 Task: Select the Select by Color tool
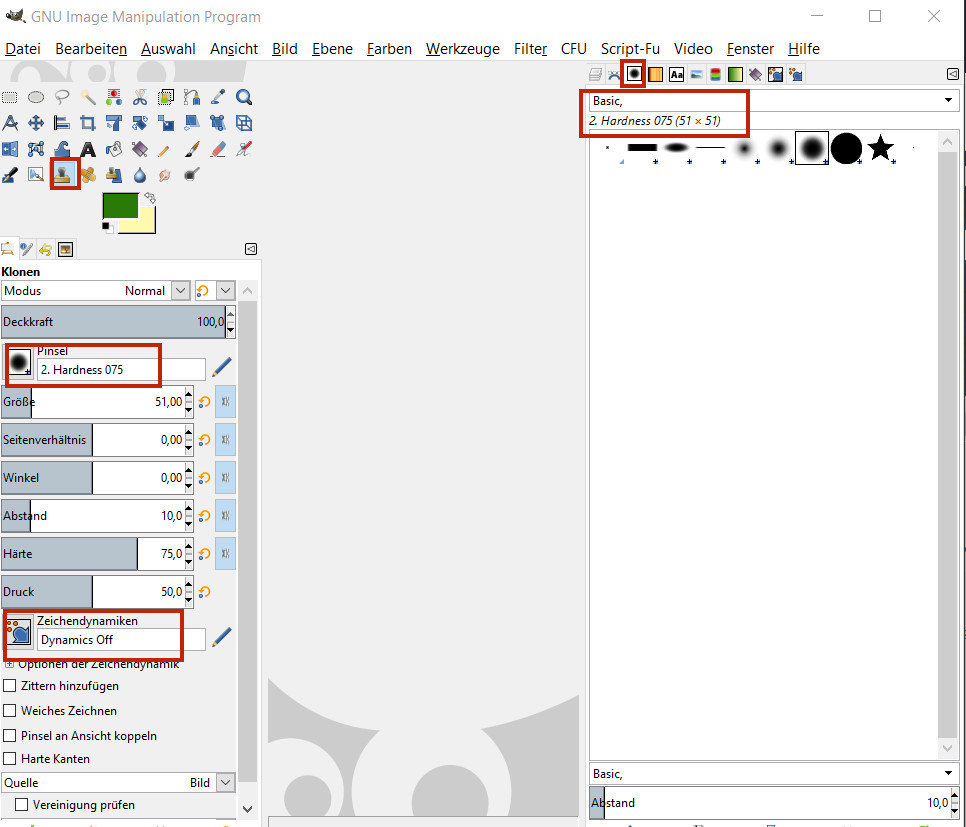pyautogui.click(x=114, y=97)
